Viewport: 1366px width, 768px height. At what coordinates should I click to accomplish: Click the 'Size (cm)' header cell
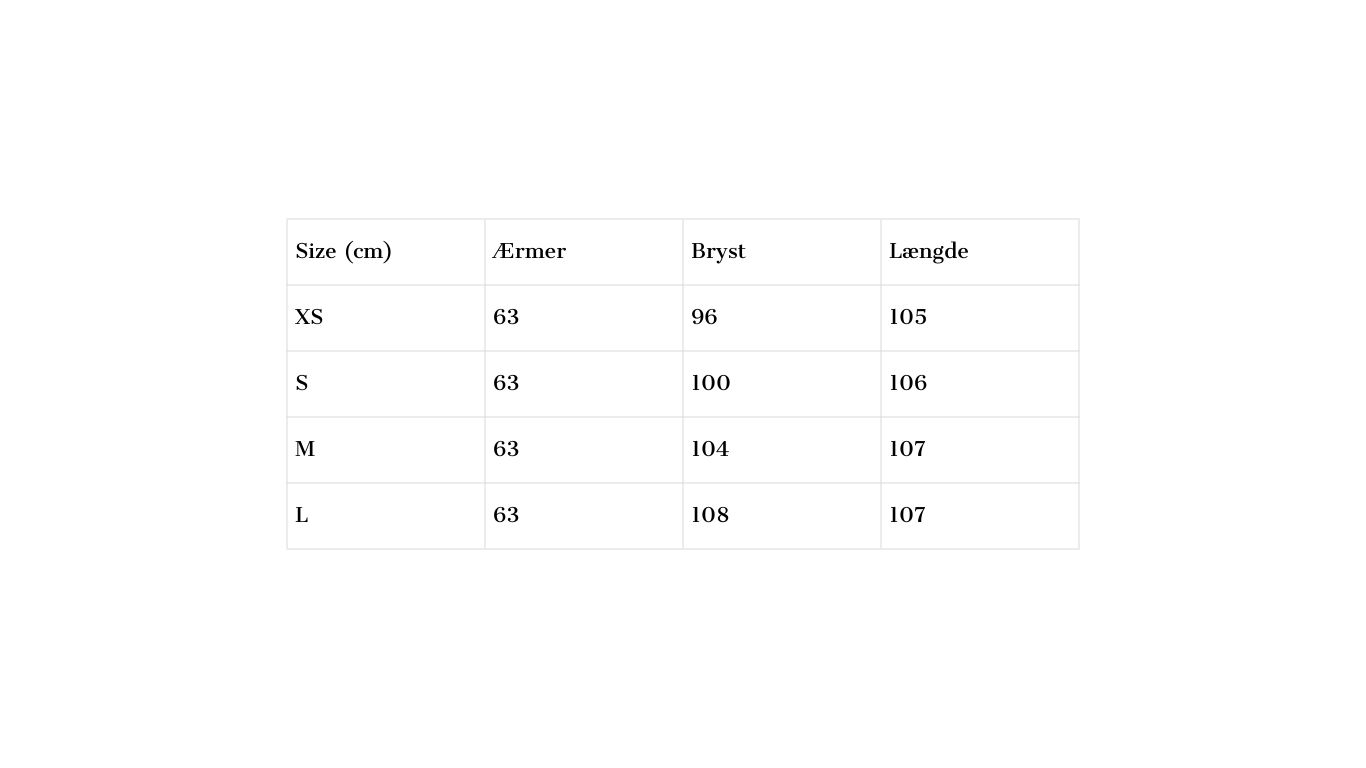click(343, 252)
